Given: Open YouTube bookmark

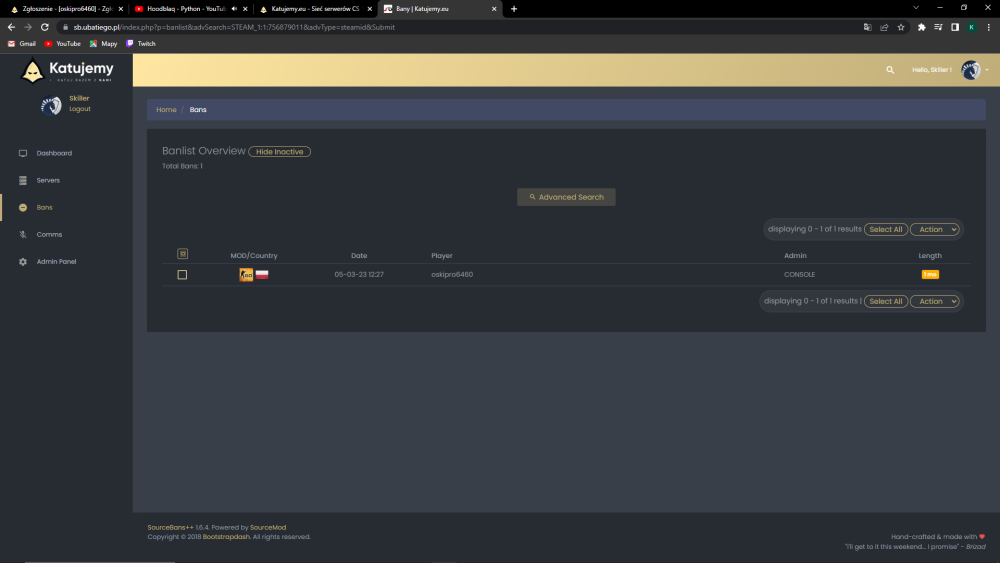Looking at the screenshot, I should [62, 44].
